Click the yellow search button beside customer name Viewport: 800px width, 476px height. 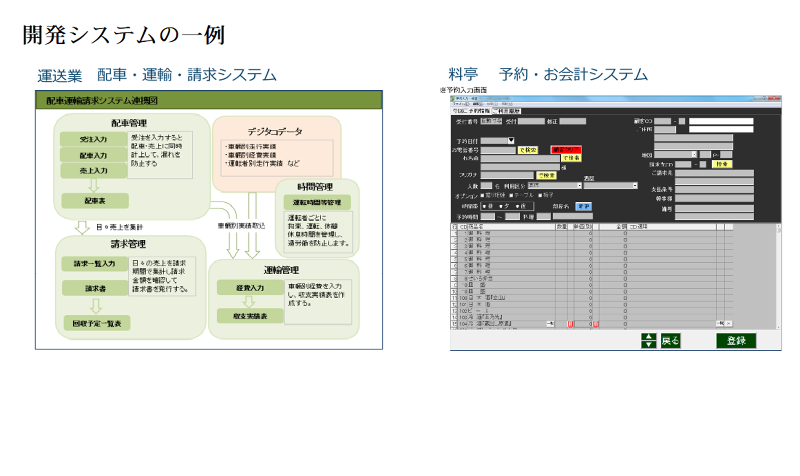(570, 158)
